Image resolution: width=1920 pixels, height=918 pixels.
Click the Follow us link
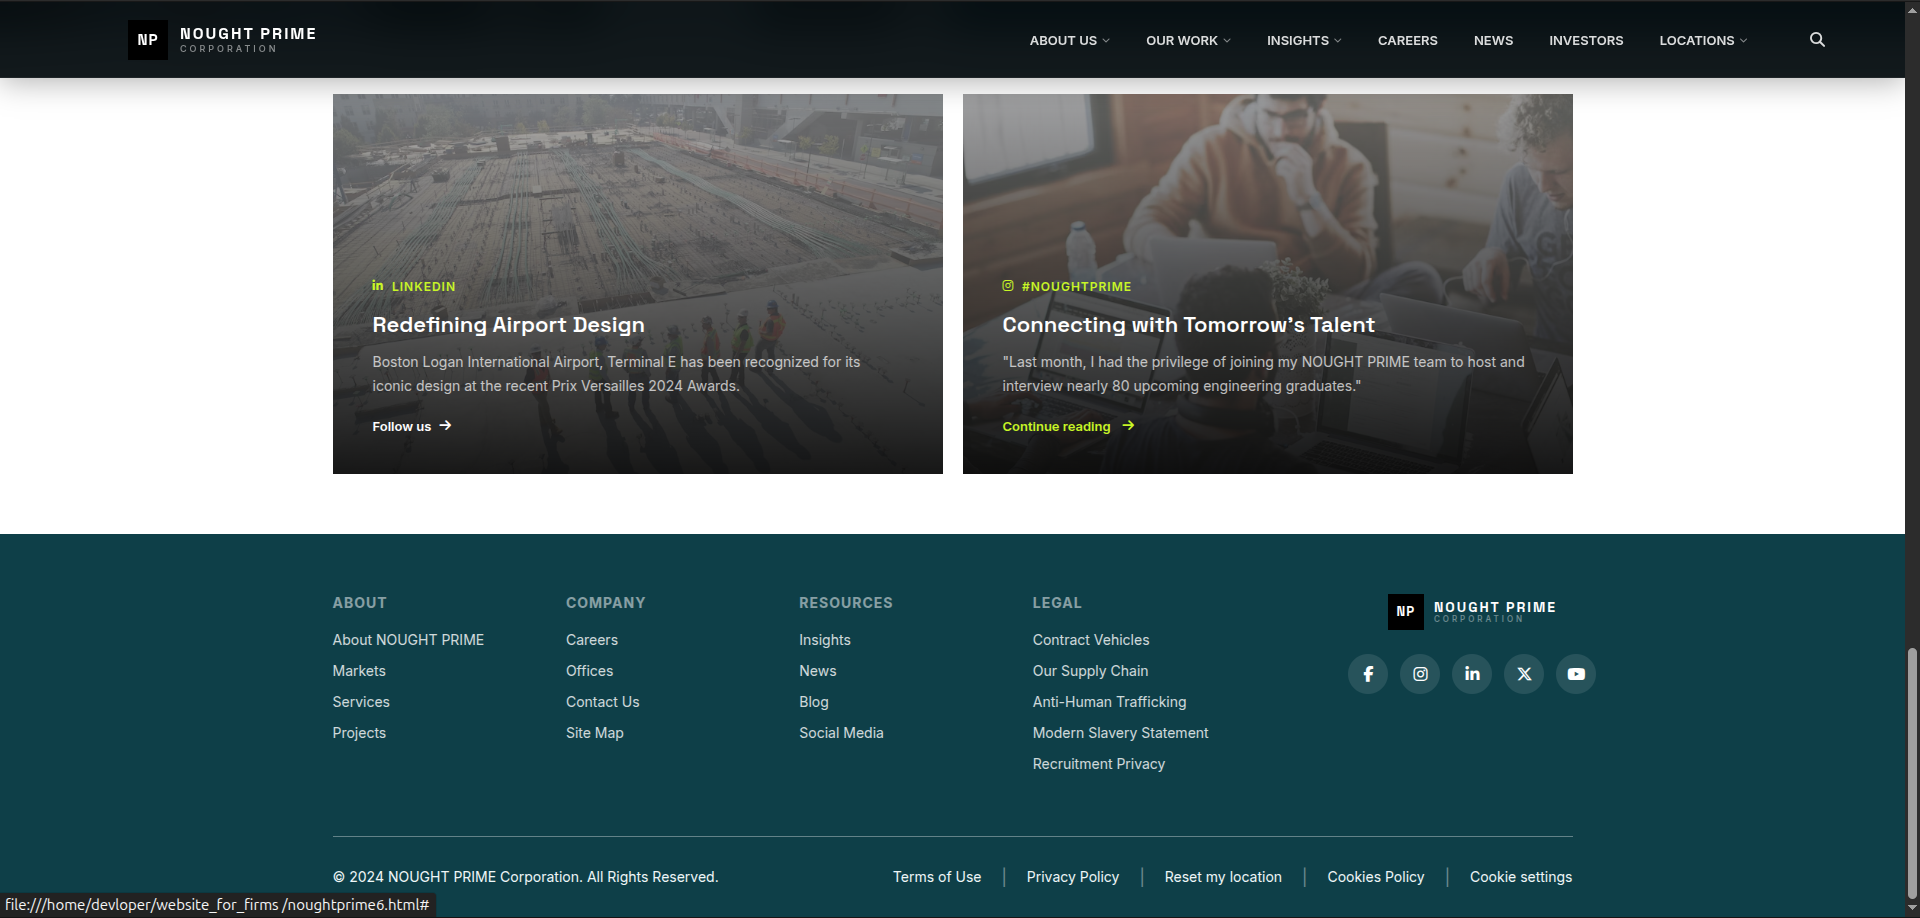[411, 427]
